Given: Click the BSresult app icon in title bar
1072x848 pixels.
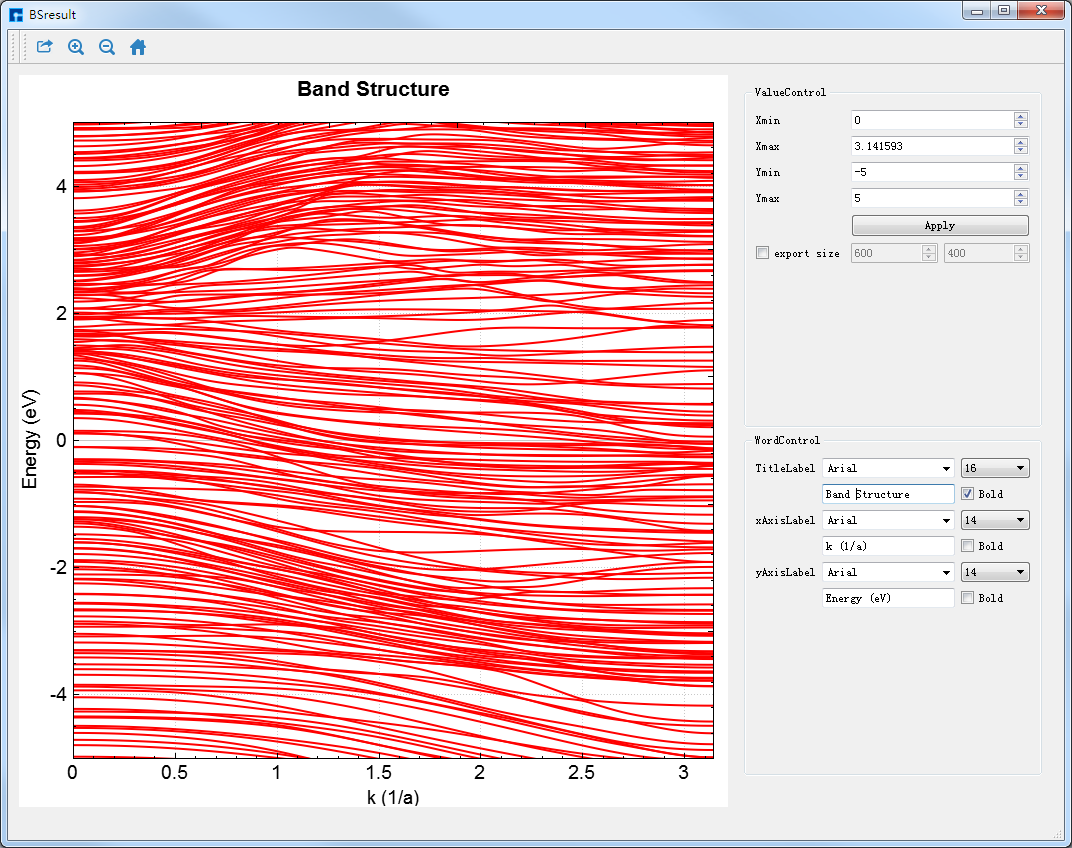Looking at the screenshot, I should 16,15.
